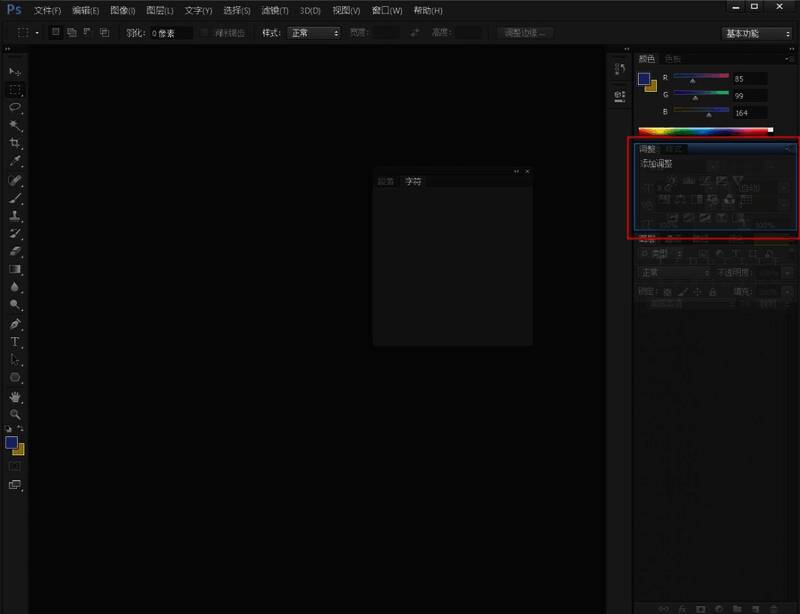
Task: Open the 滤镜(T) menu
Action: pyautogui.click(x=275, y=10)
